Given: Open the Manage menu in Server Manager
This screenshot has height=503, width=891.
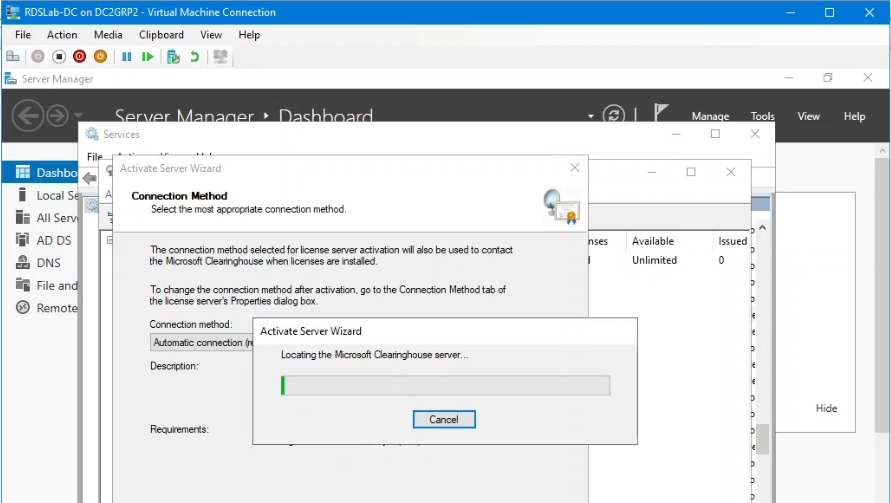Looking at the screenshot, I should pyautogui.click(x=710, y=116).
